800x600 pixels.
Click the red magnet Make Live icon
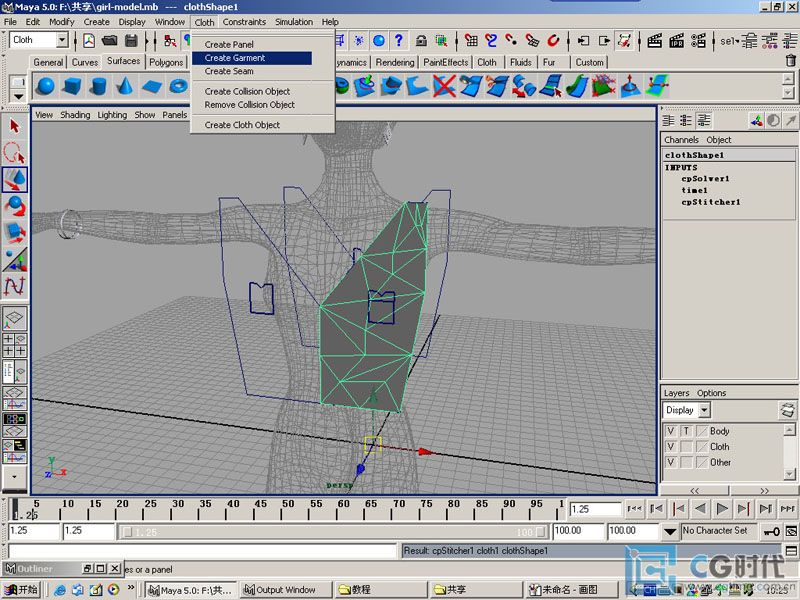(x=554, y=40)
